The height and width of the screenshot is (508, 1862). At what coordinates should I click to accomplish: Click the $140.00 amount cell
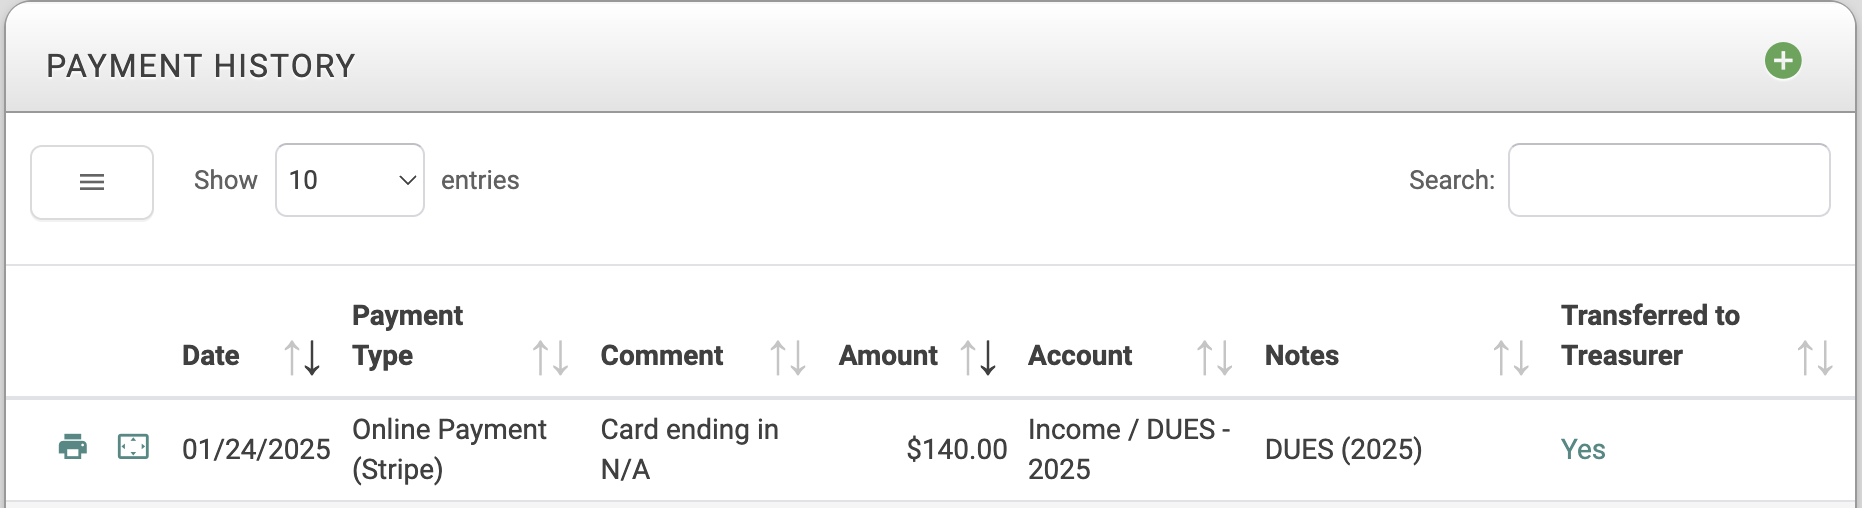coord(956,449)
